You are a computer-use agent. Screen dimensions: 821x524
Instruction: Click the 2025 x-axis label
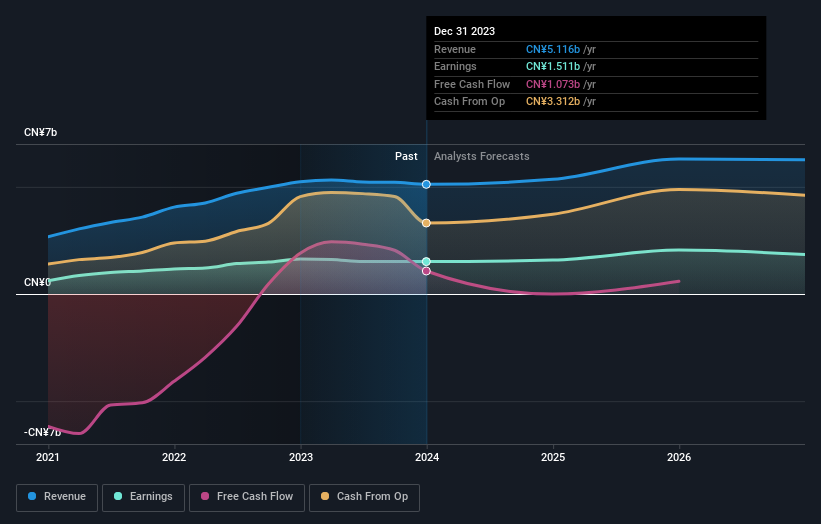[x=553, y=458]
